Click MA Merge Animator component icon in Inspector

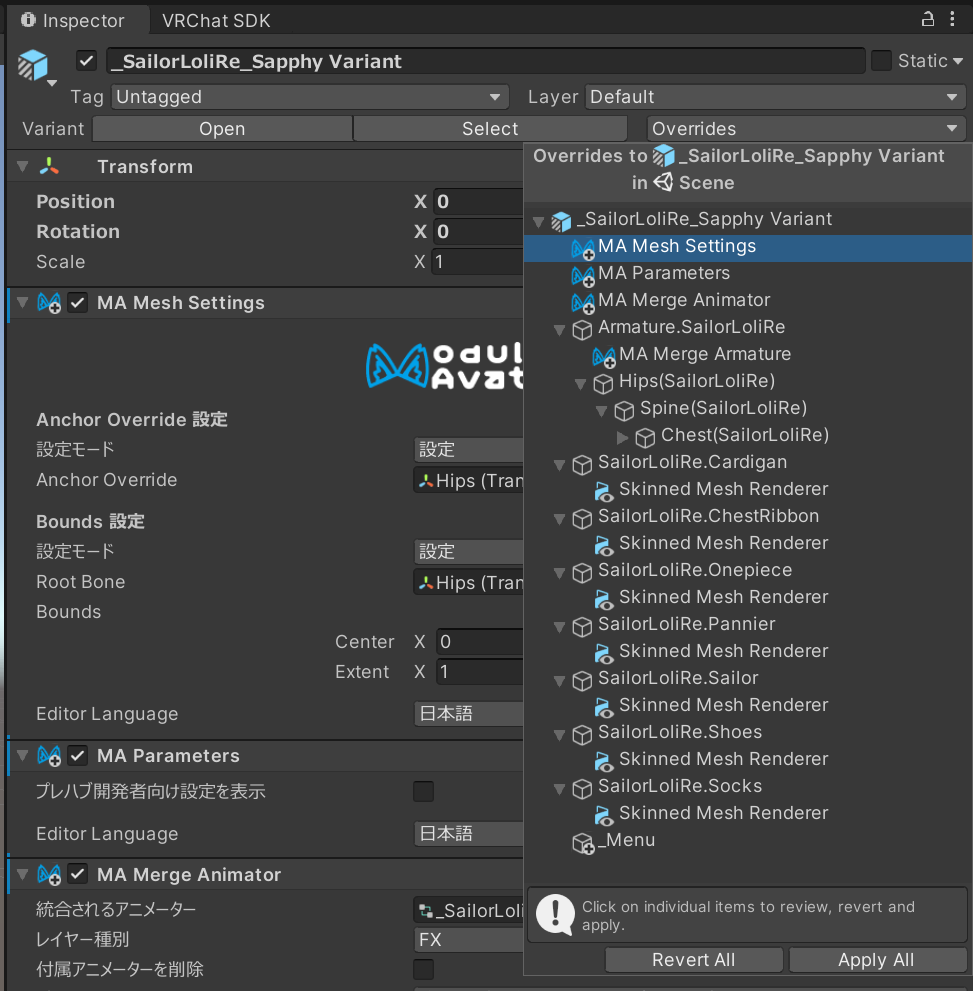tap(49, 874)
